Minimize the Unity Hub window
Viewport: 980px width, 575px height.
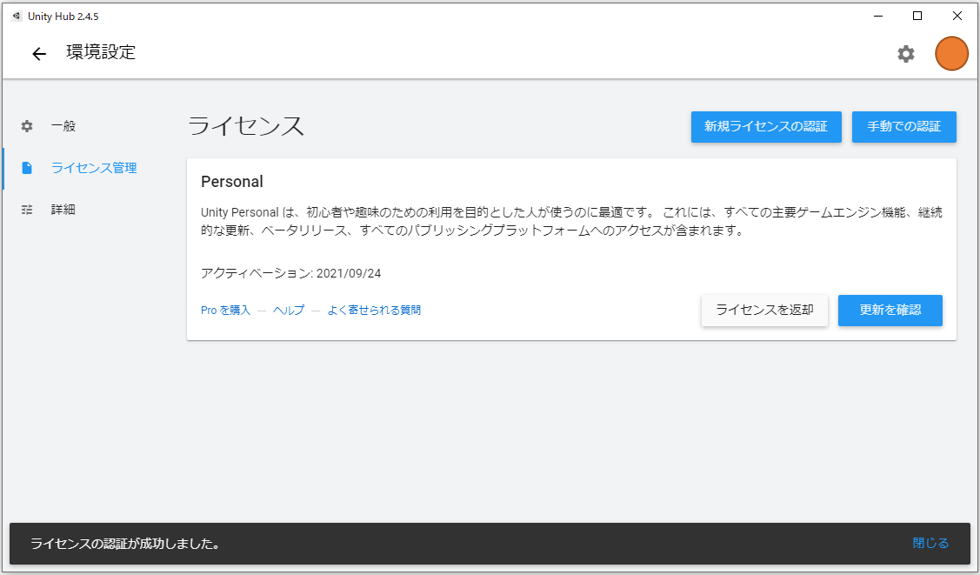[x=878, y=16]
